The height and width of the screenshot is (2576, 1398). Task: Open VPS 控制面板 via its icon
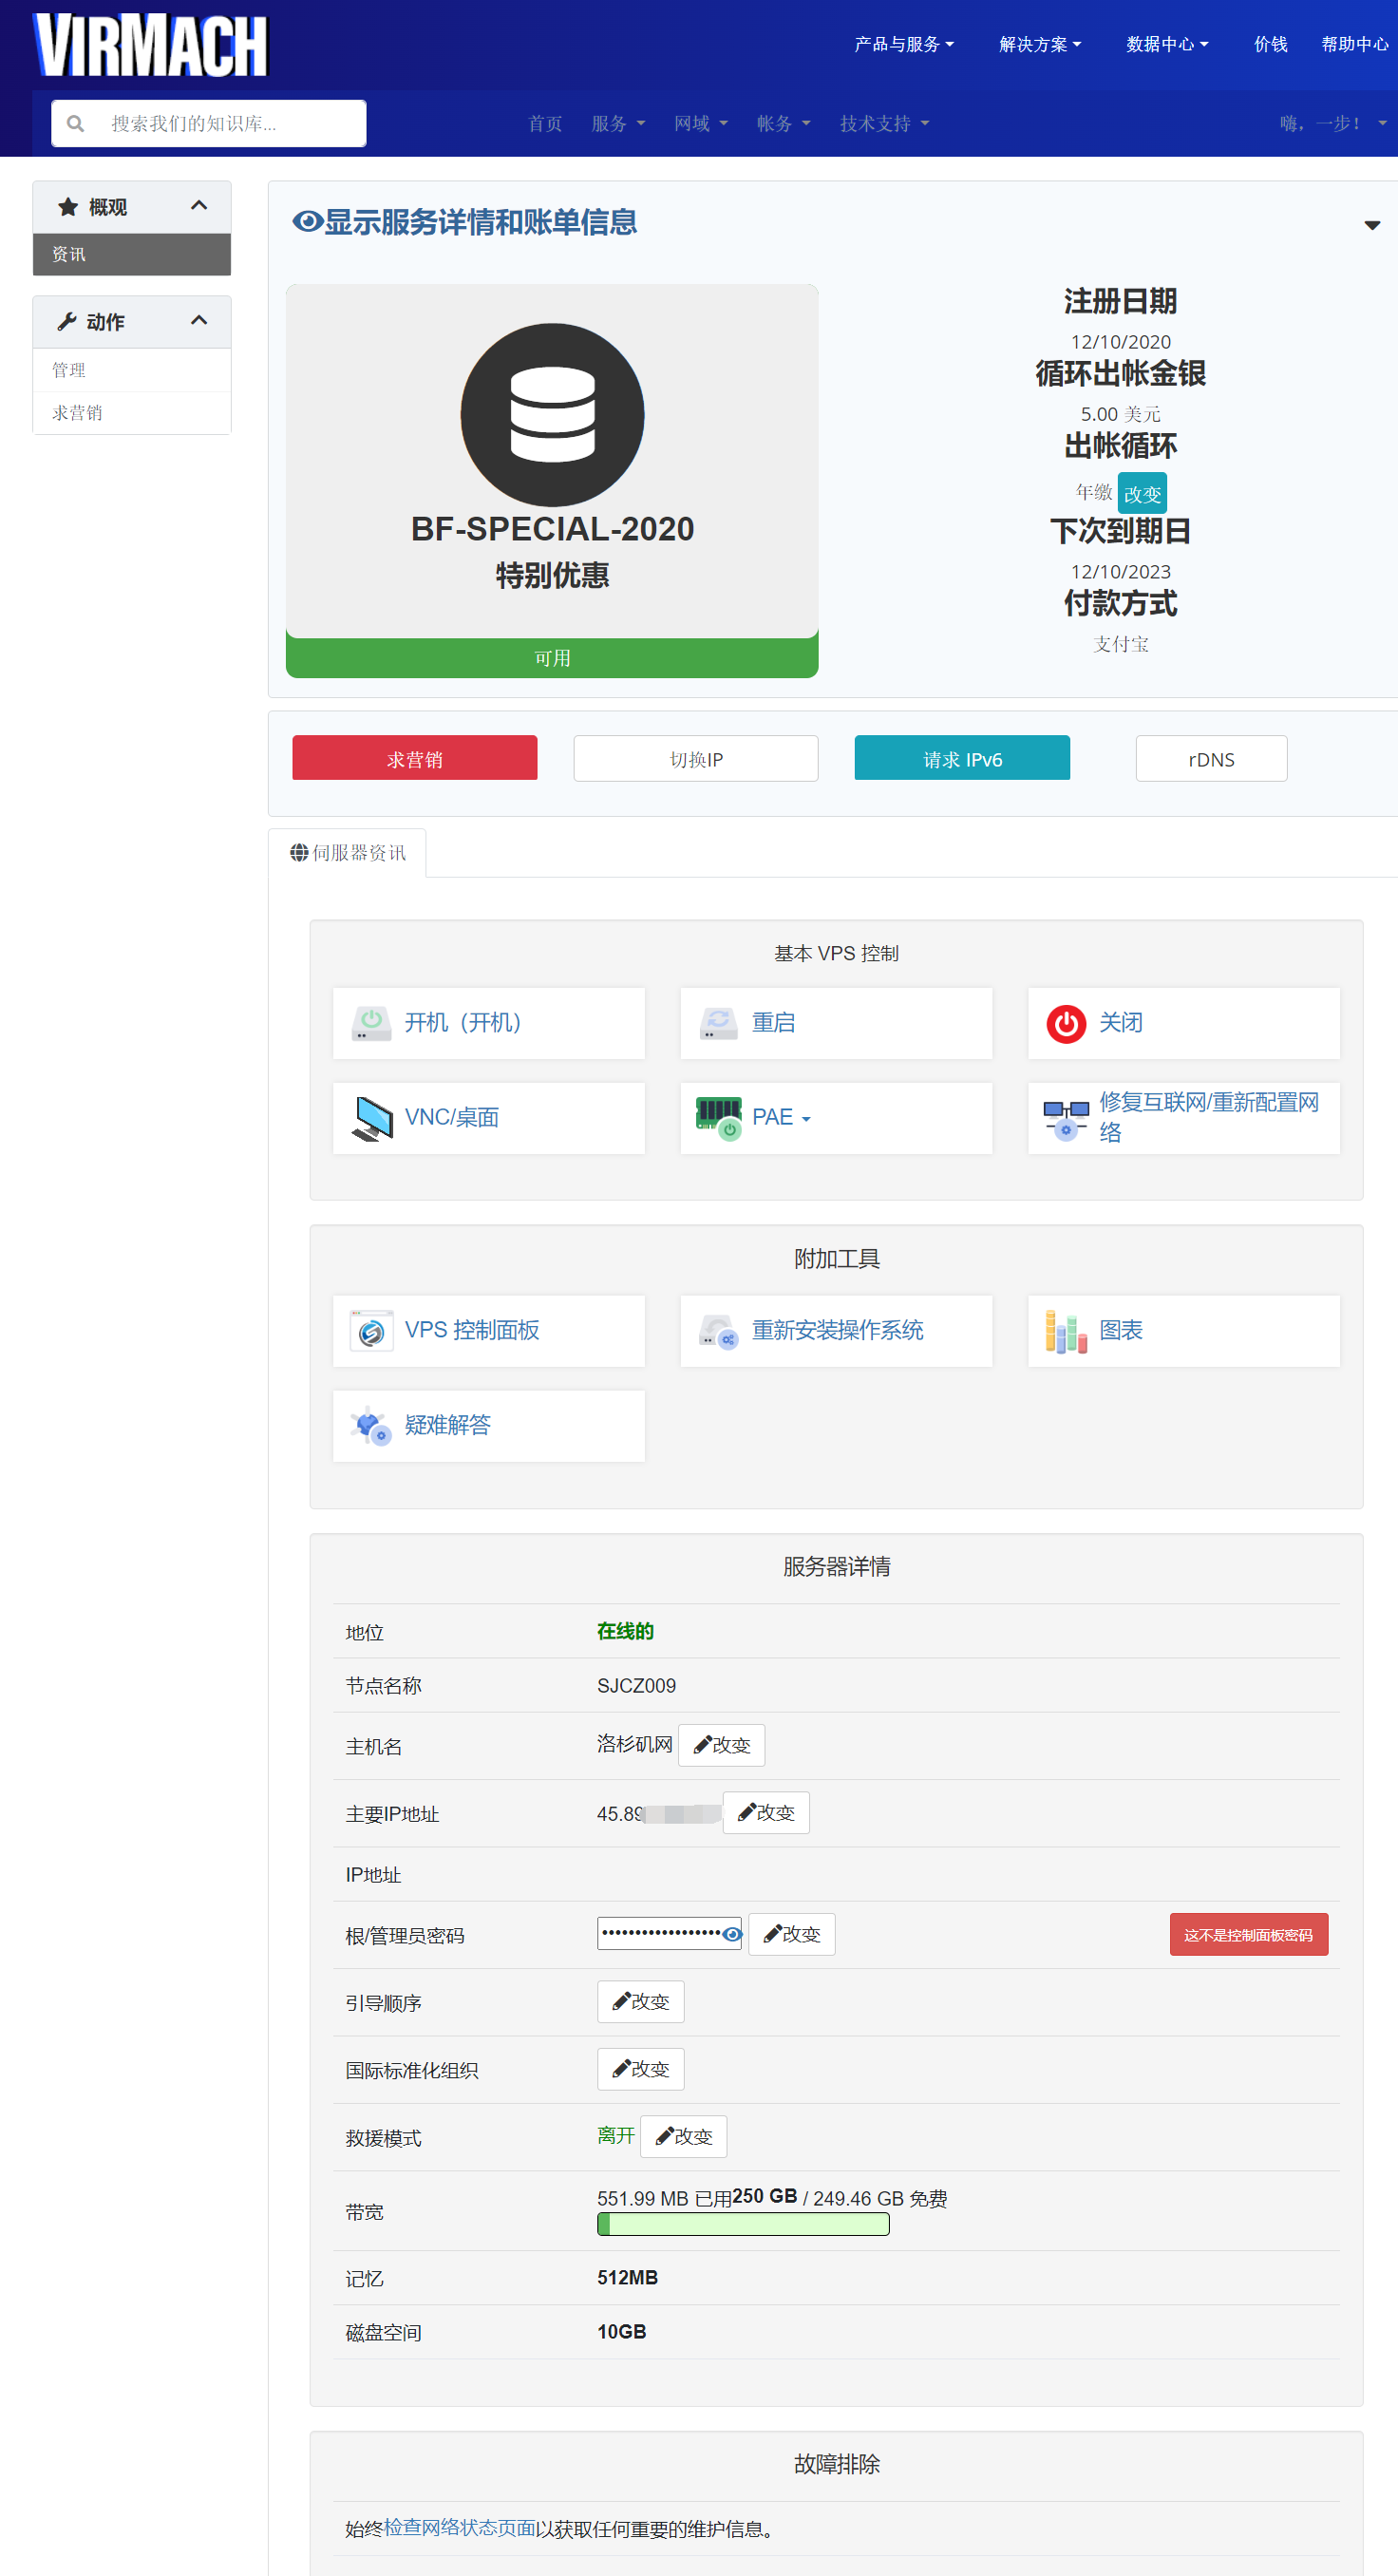pos(371,1331)
